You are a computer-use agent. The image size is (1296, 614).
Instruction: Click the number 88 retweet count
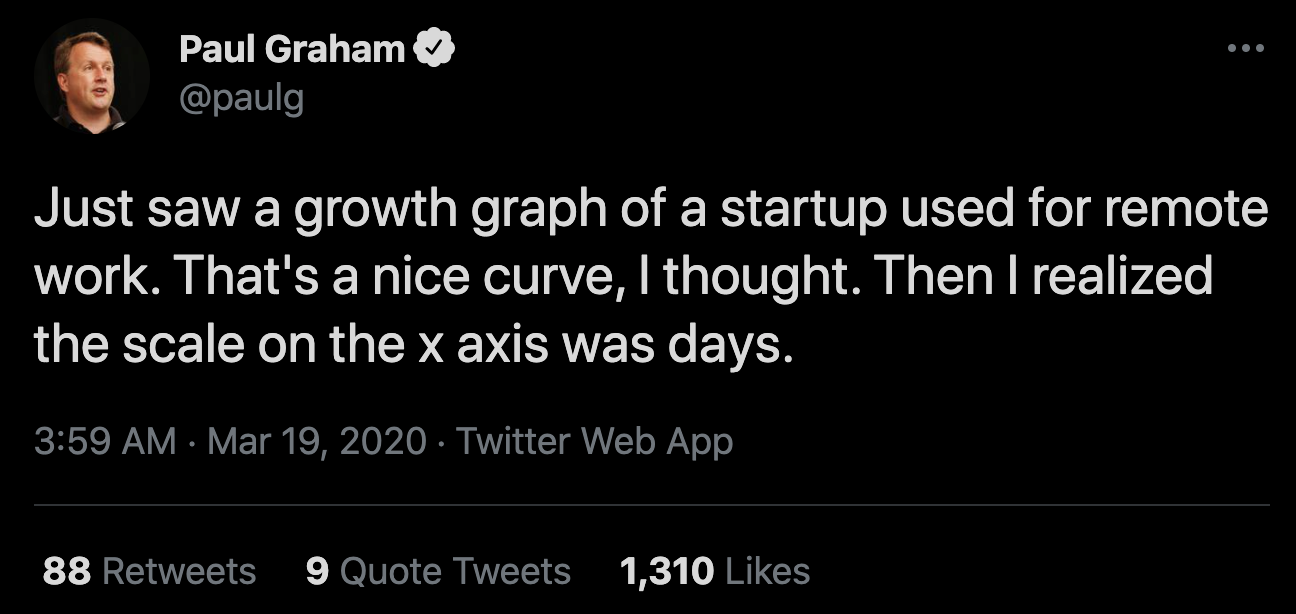pyautogui.click(x=67, y=571)
